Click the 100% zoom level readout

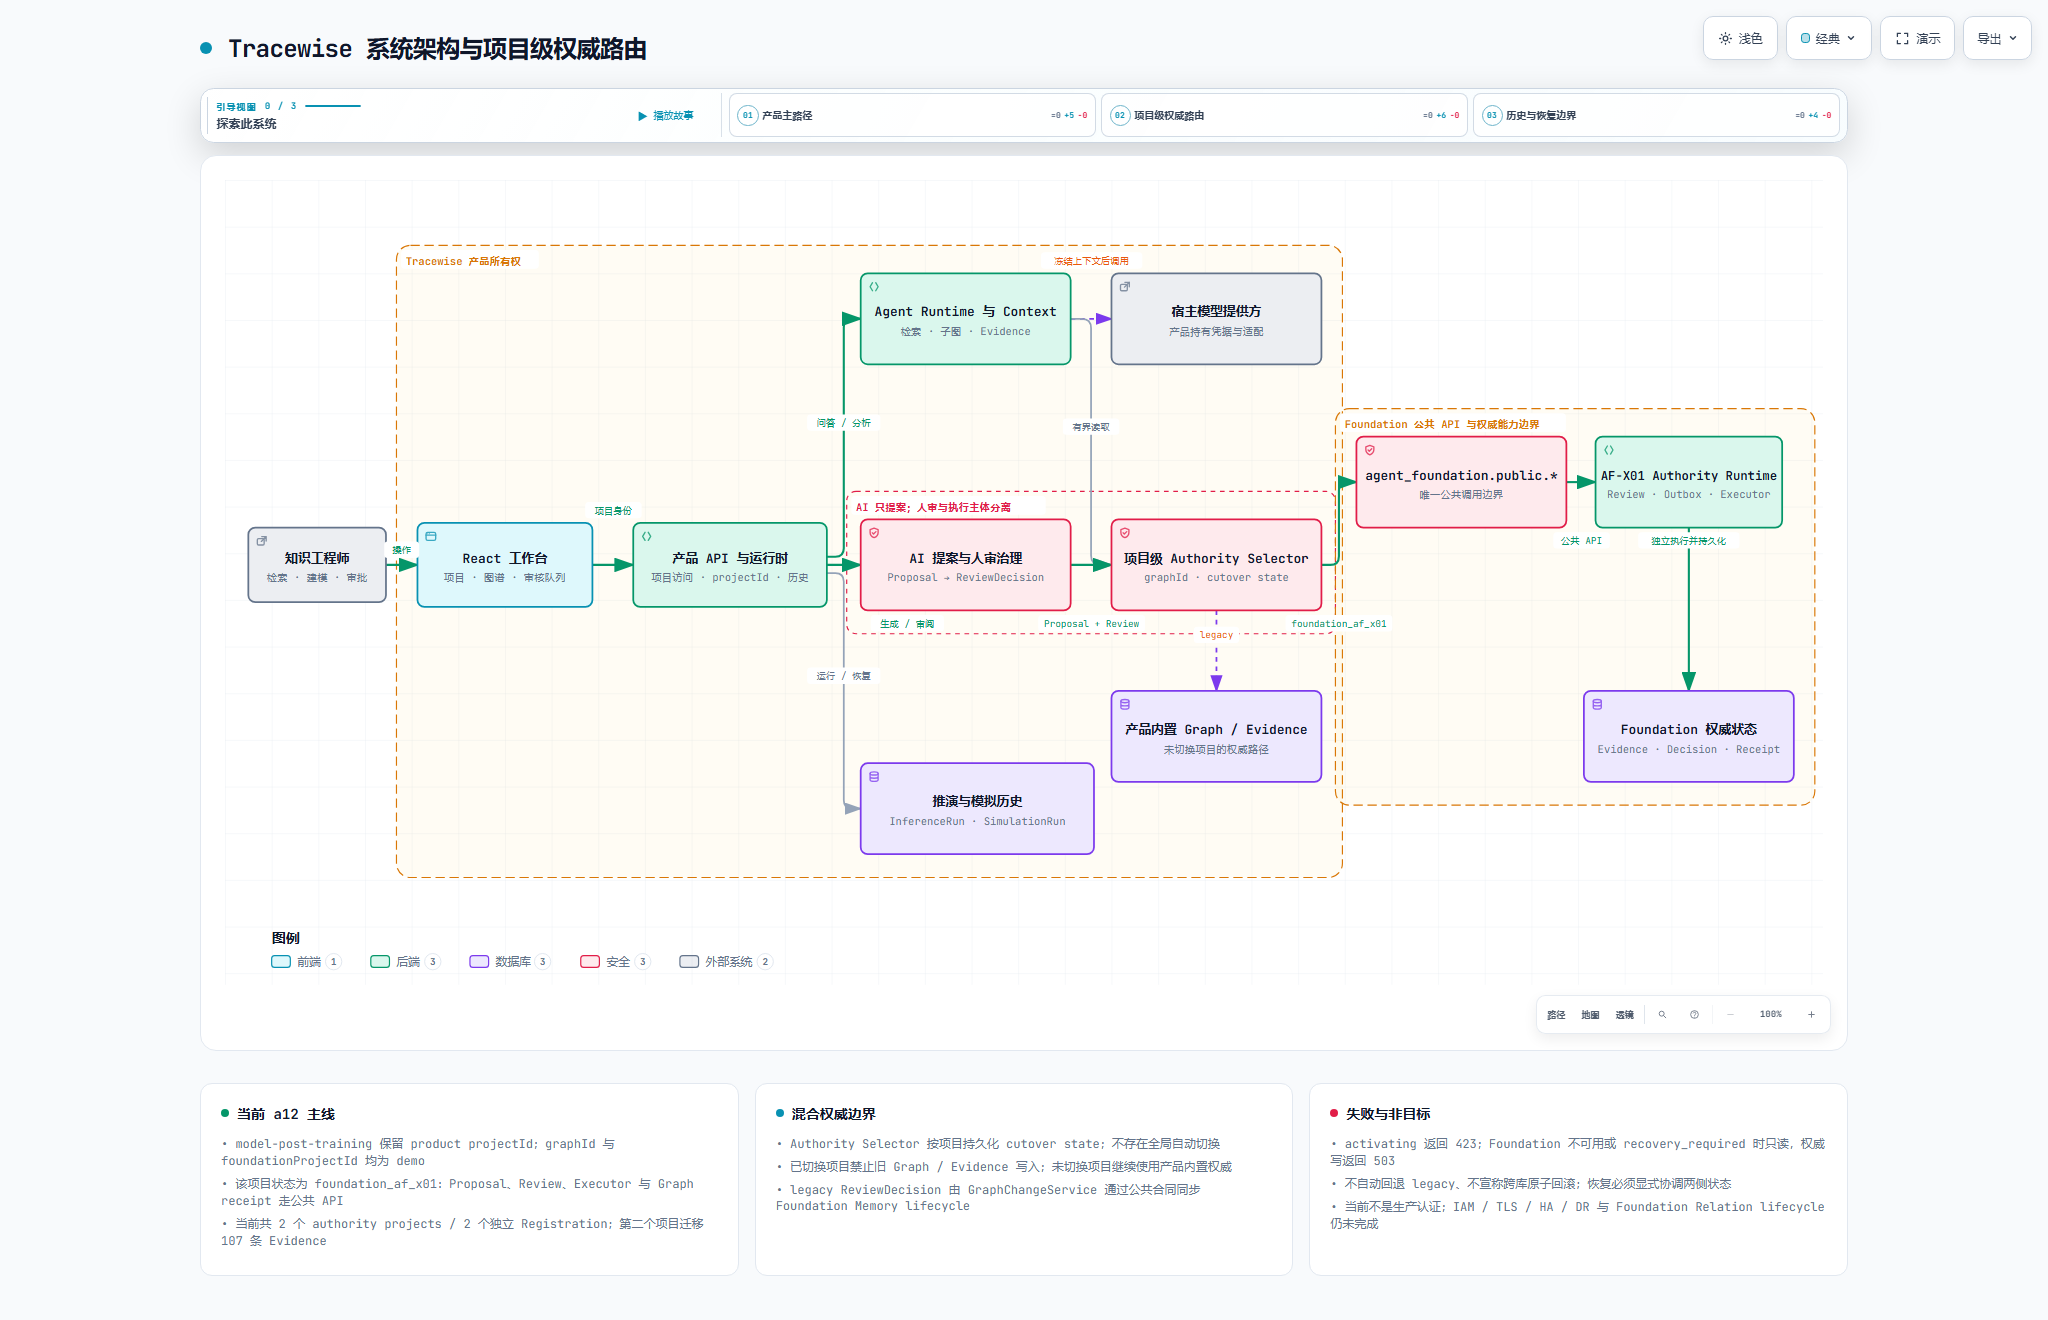click(x=1771, y=1015)
